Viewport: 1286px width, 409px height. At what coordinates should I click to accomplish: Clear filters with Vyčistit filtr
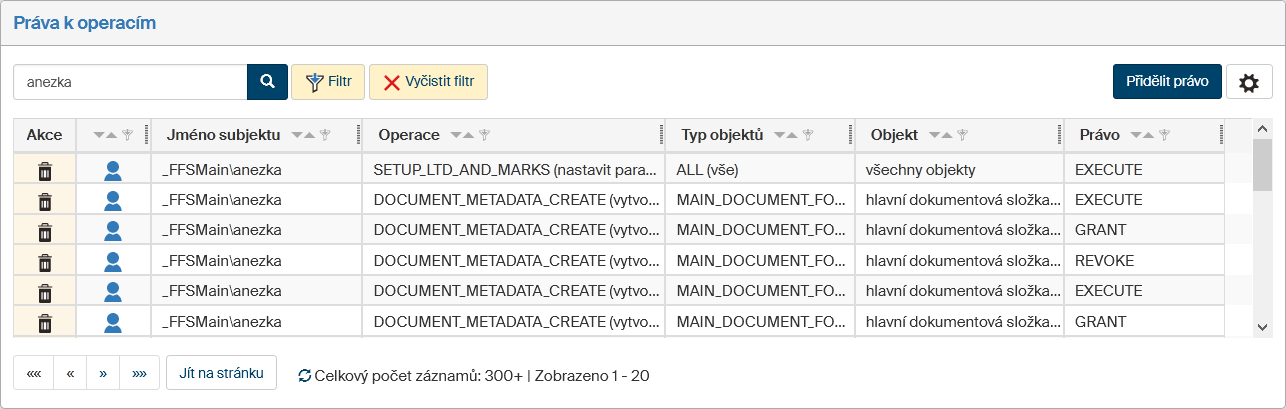[428, 82]
